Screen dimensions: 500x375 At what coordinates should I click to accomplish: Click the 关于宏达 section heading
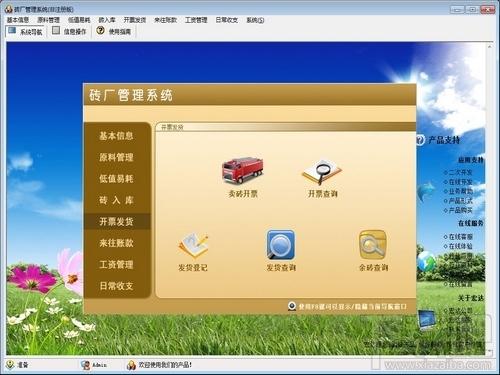(x=471, y=298)
